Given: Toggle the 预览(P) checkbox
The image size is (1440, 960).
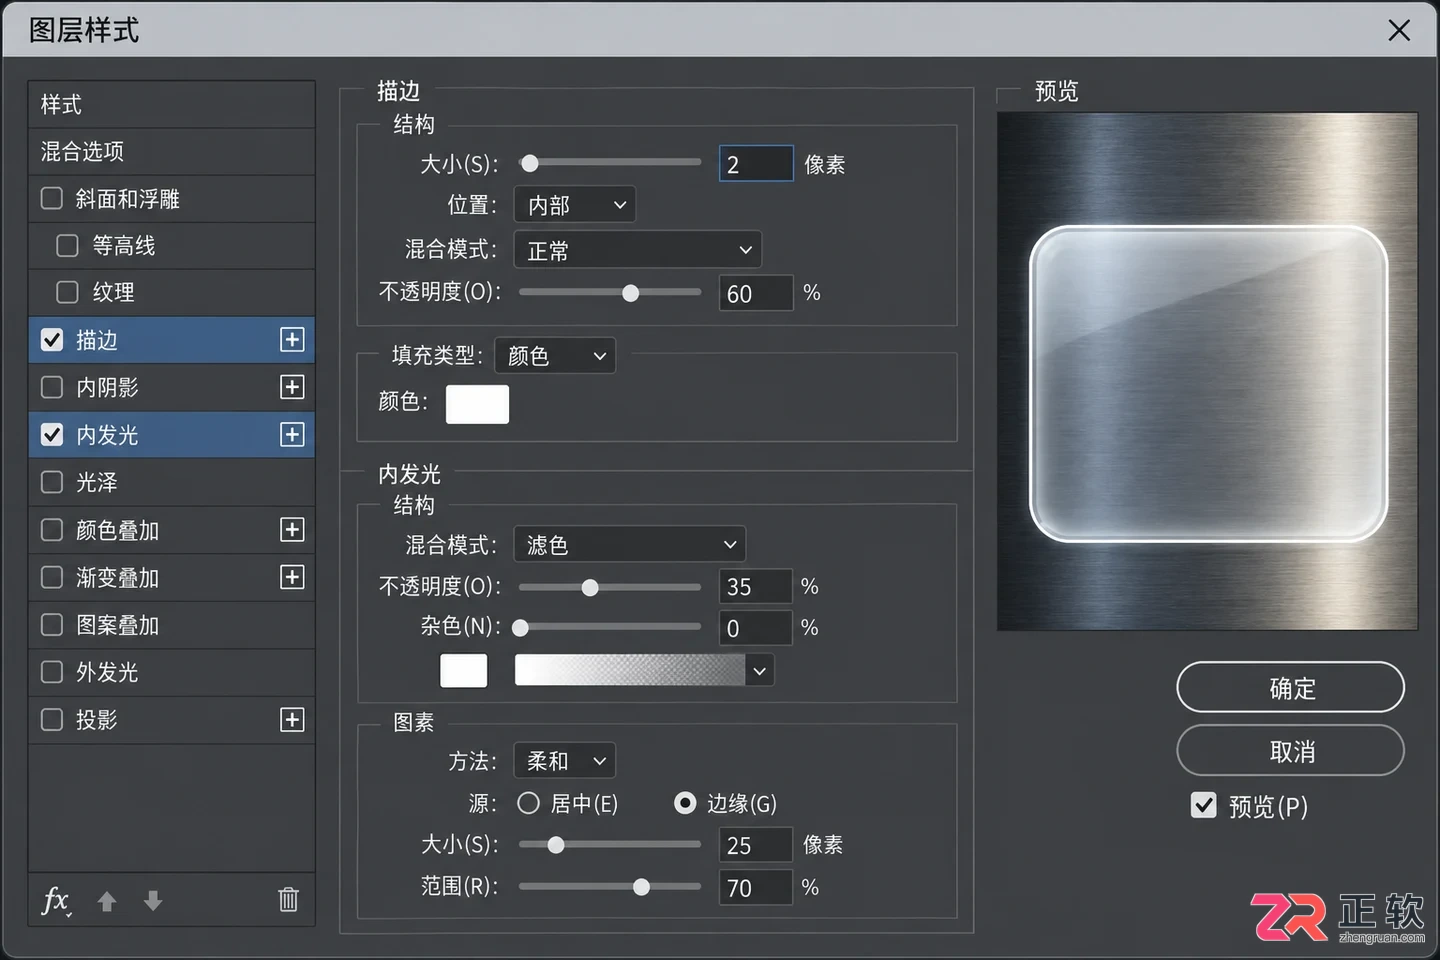Looking at the screenshot, I should 1204,806.
